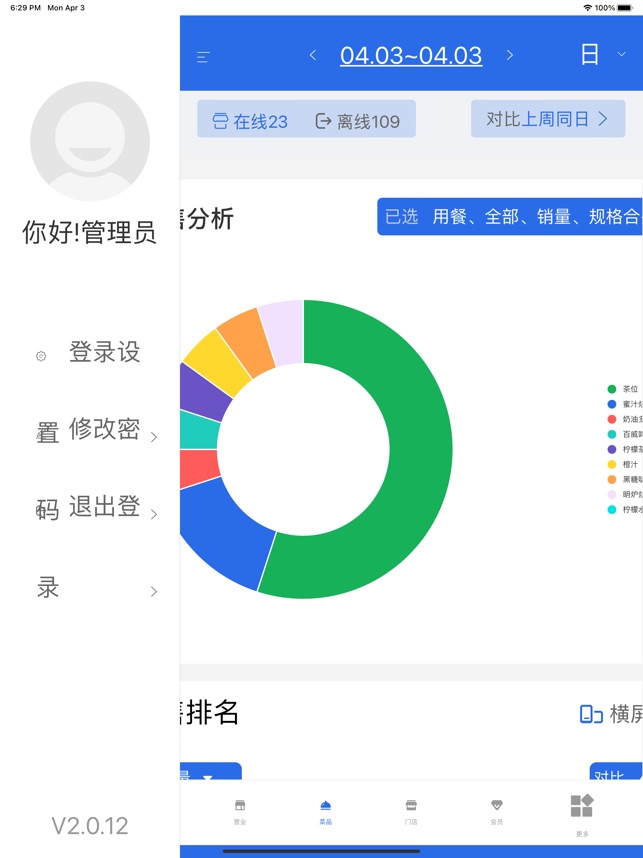Open the 04.03~04.03 date range link
The height and width of the screenshot is (858, 643).
click(x=411, y=55)
